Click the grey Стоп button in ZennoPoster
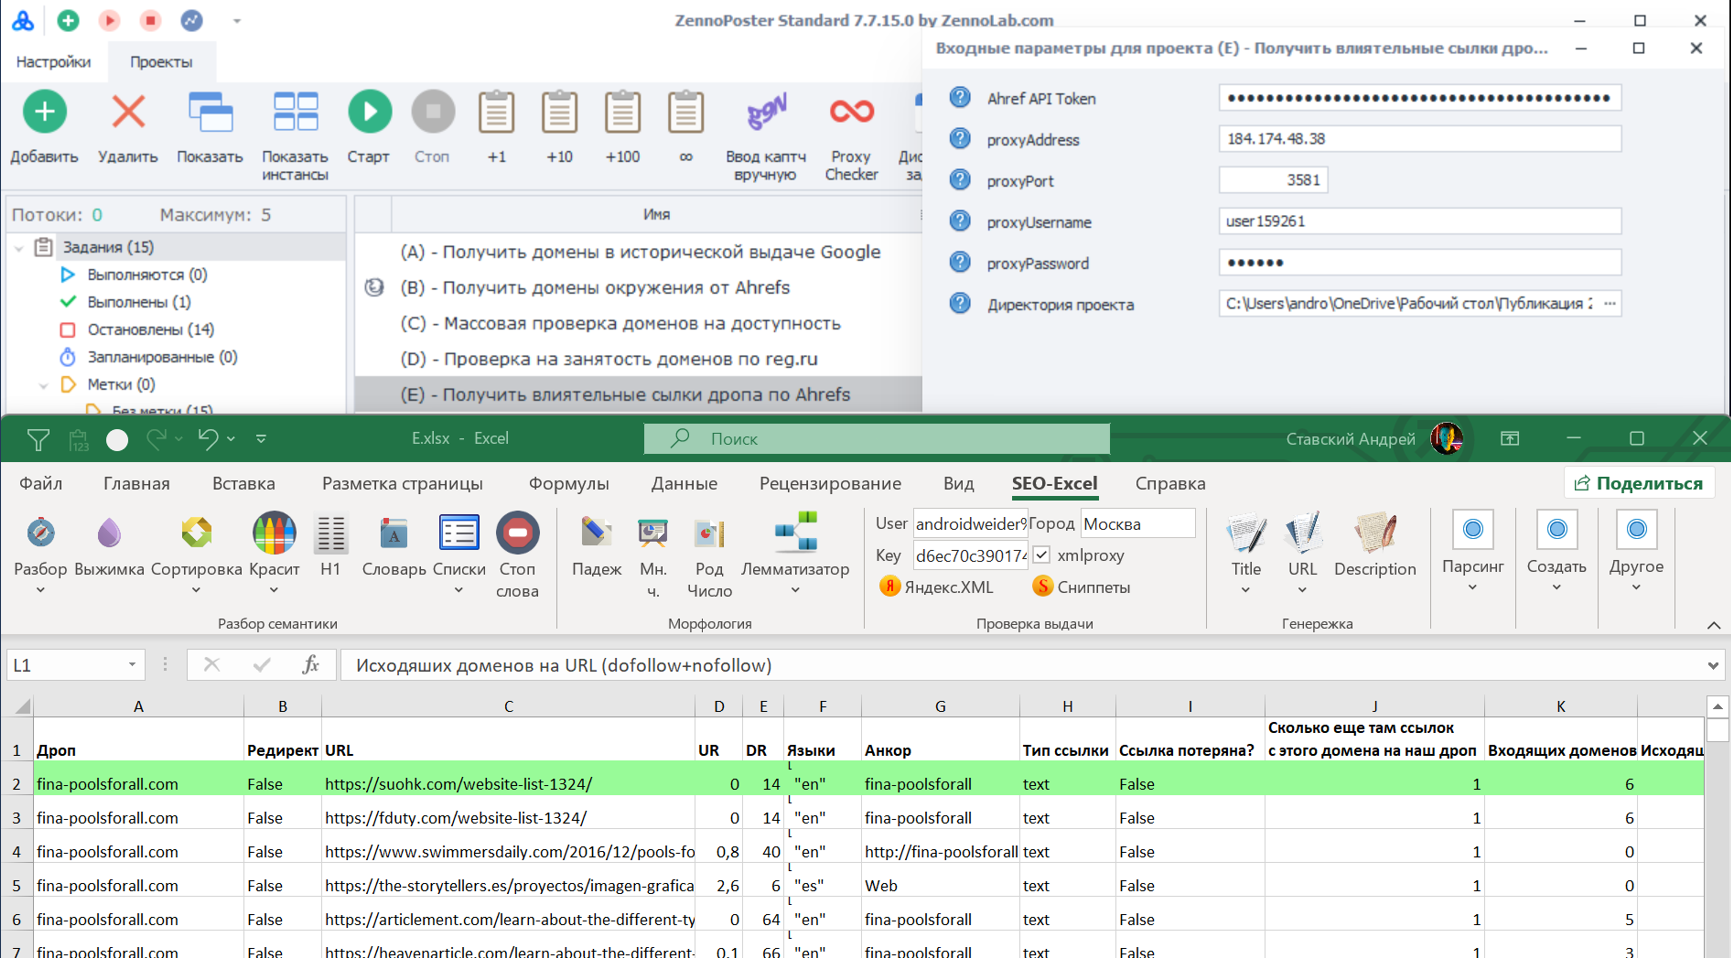1731x958 pixels. tap(432, 112)
